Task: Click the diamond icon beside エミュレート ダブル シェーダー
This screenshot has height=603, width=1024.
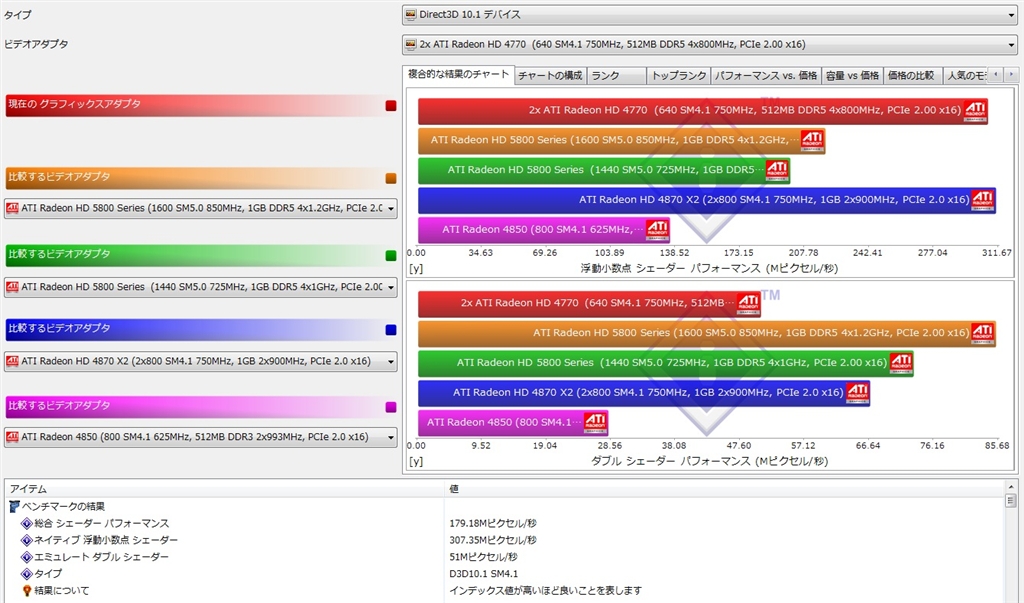Action: (x=27, y=557)
